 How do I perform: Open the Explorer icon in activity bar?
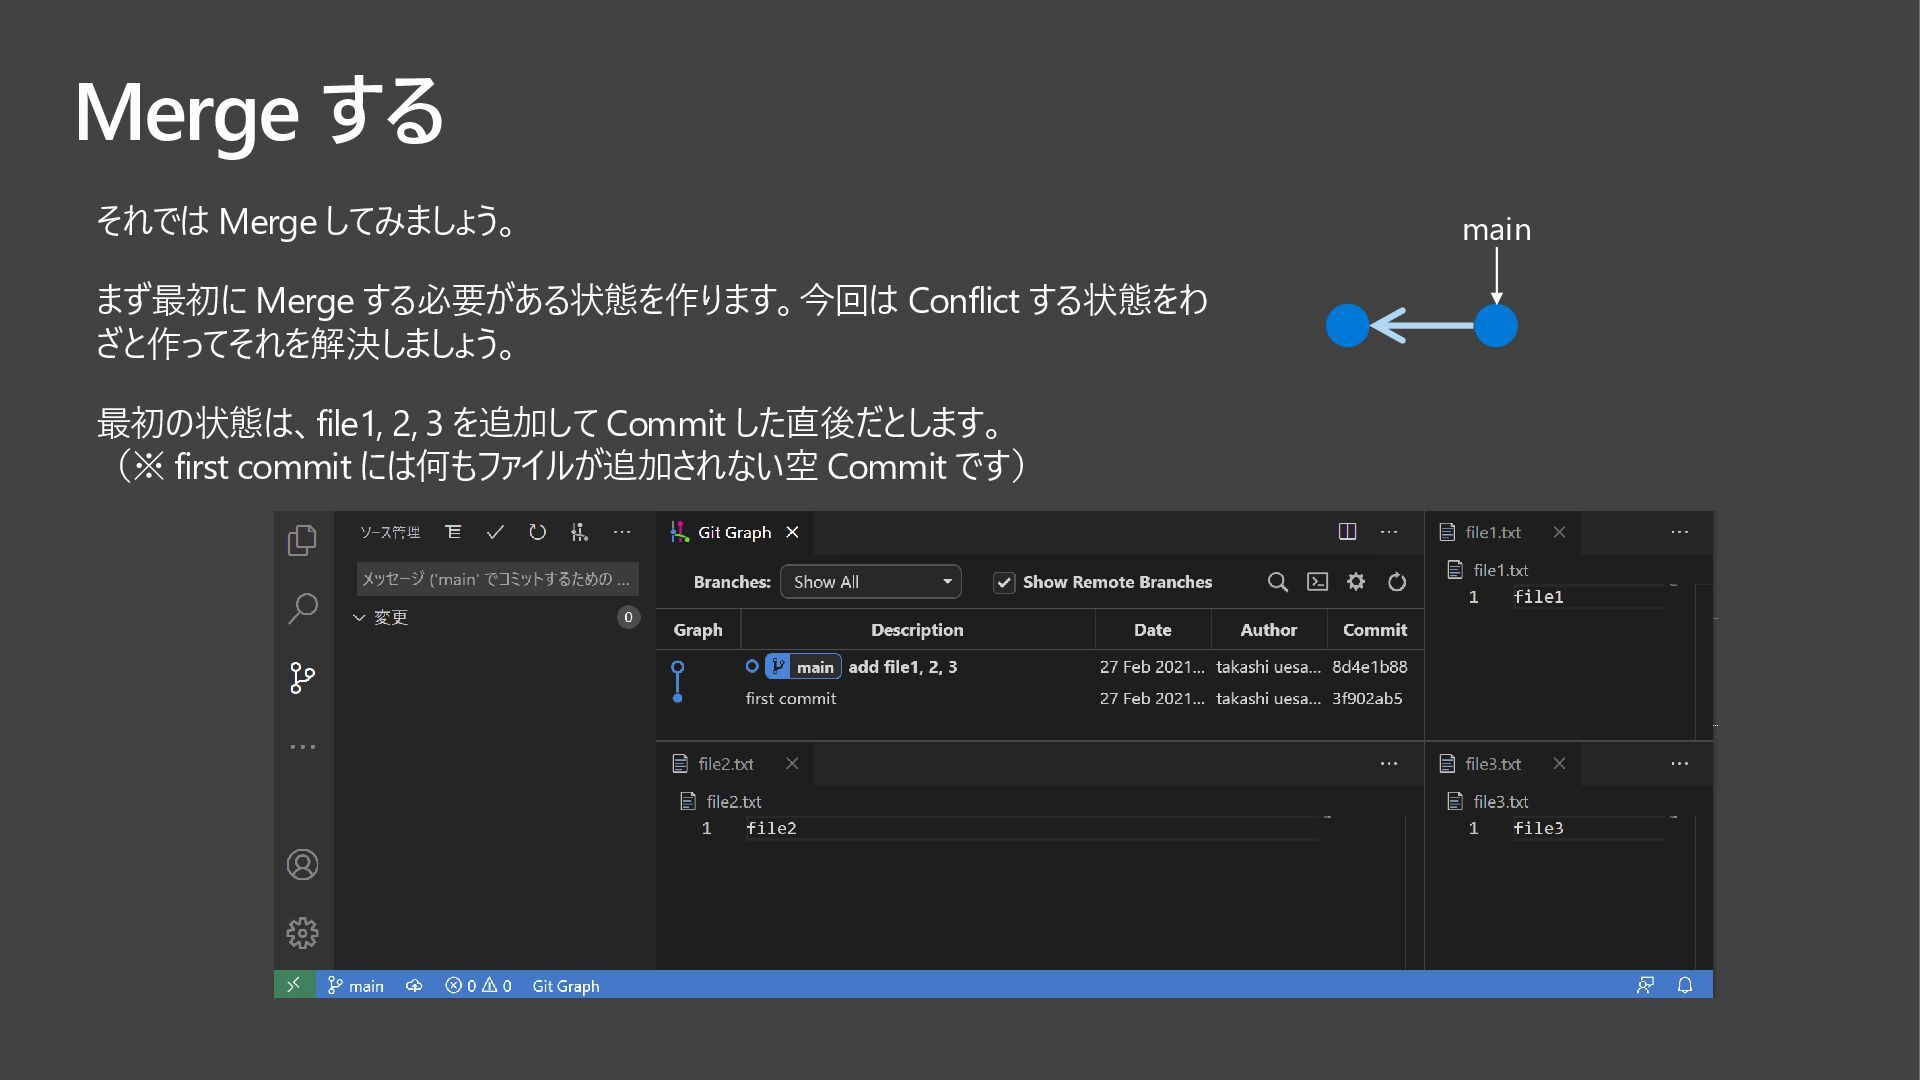pyautogui.click(x=302, y=540)
